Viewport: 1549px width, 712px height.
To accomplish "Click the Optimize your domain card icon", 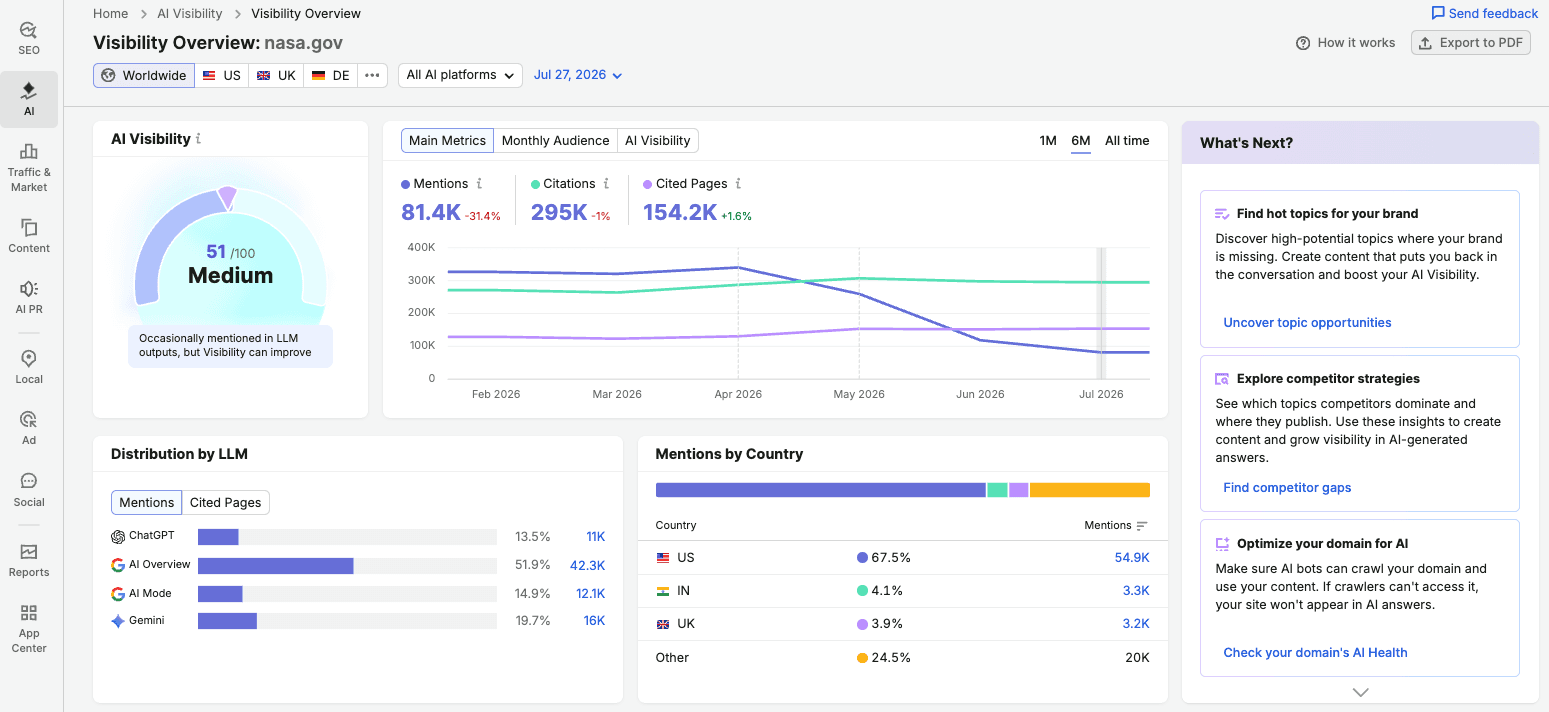I will click(x=1222, y=544).
